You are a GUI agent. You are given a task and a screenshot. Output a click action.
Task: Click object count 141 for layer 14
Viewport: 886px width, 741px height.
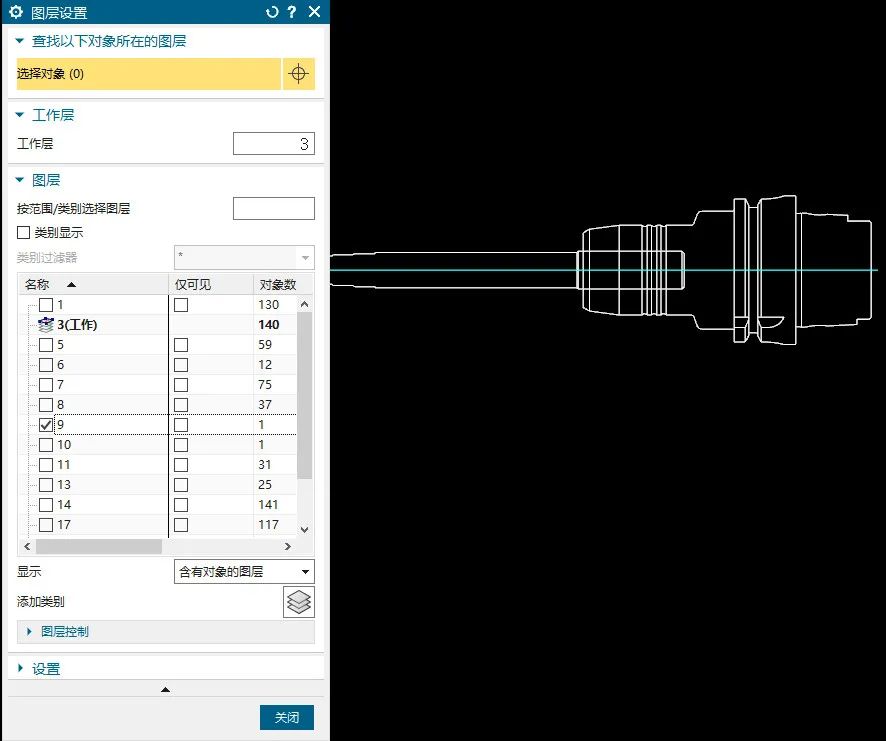click(x=268, y=505)
